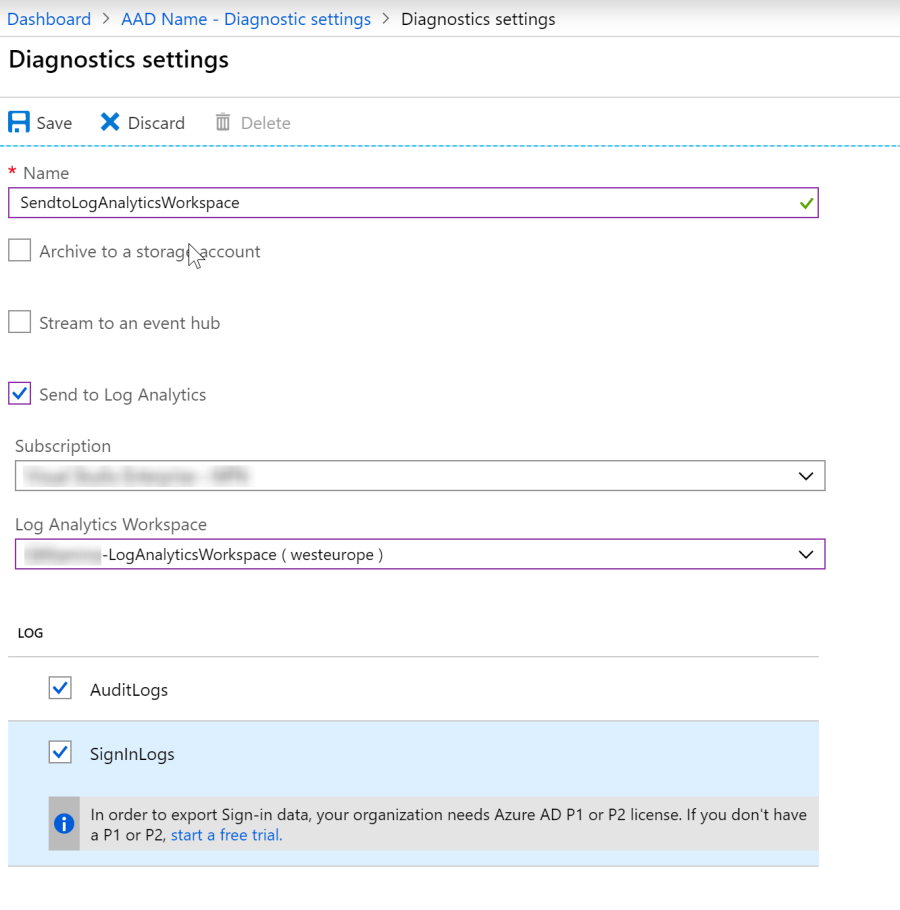Uncheck the AuditLogs option
900x910 pixels.
[x=62, y=688]
